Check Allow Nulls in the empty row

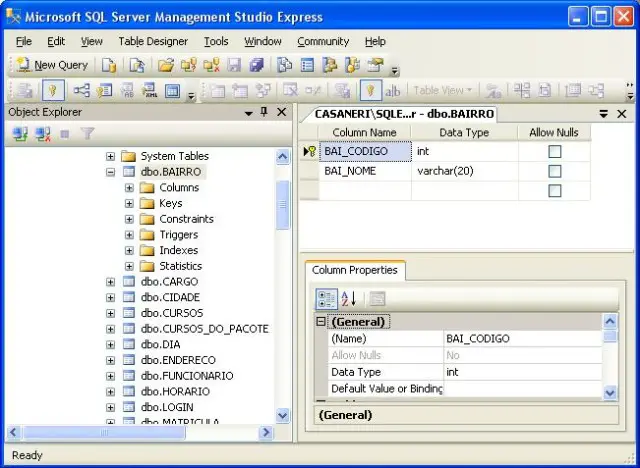554,190
